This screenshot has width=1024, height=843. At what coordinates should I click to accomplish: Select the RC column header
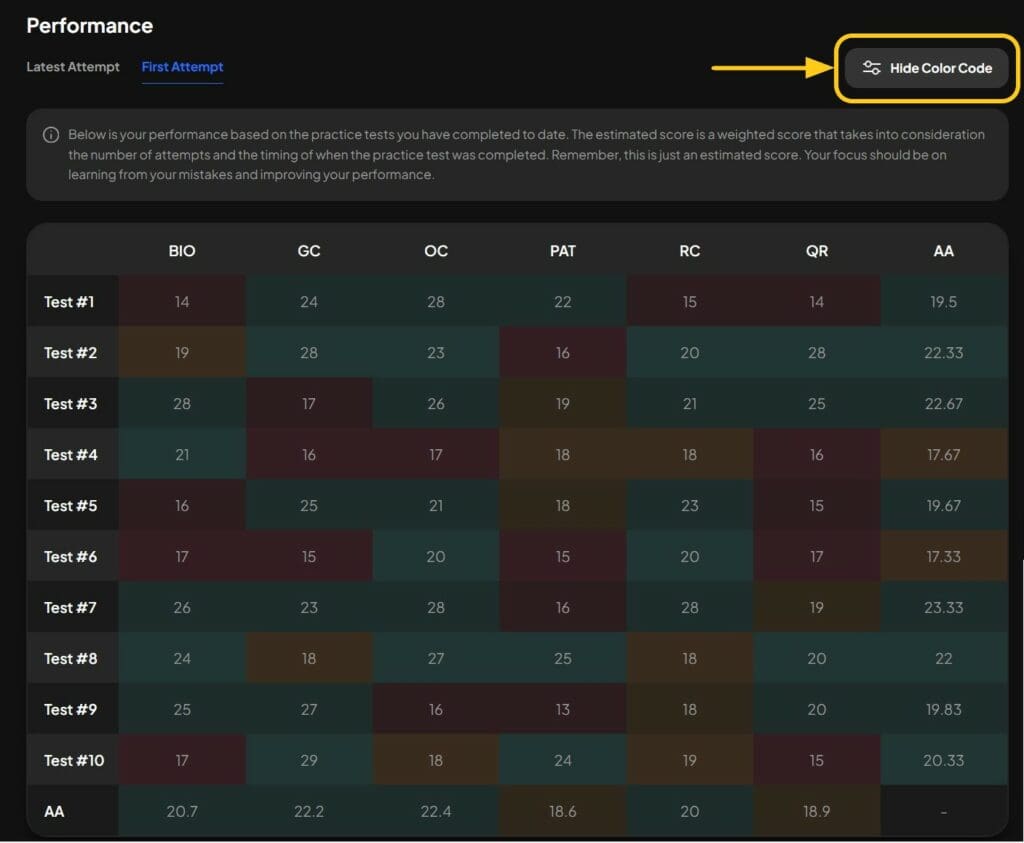click(x=689, y=251)
